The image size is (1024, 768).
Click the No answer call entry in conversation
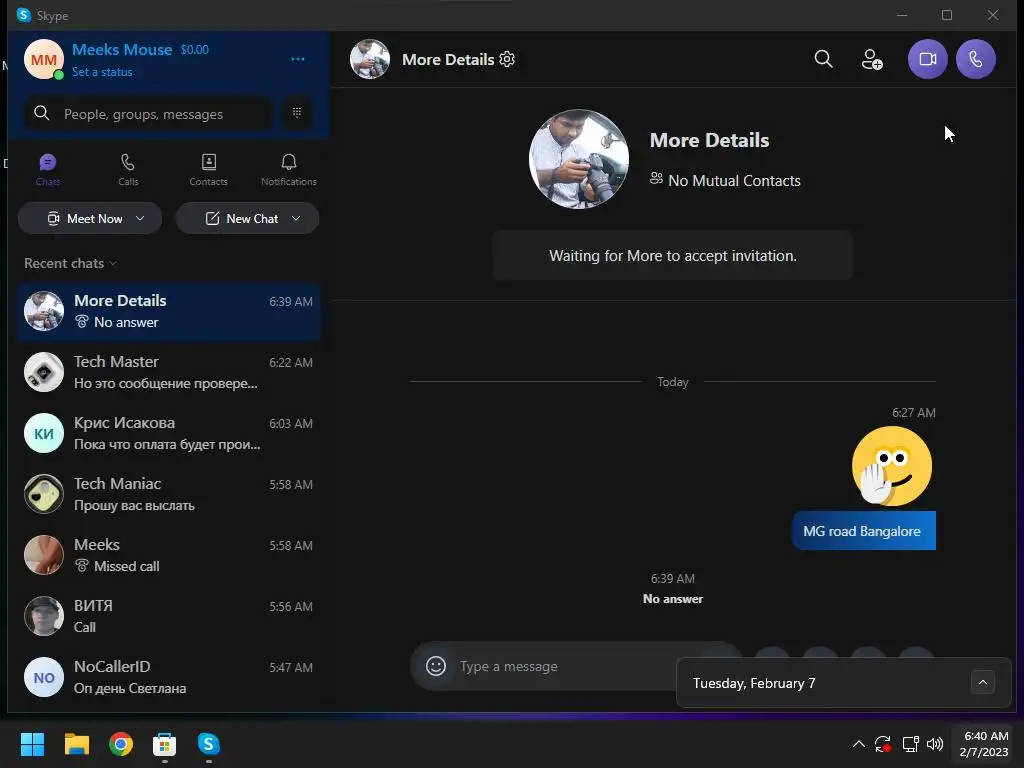pos(673,598)
